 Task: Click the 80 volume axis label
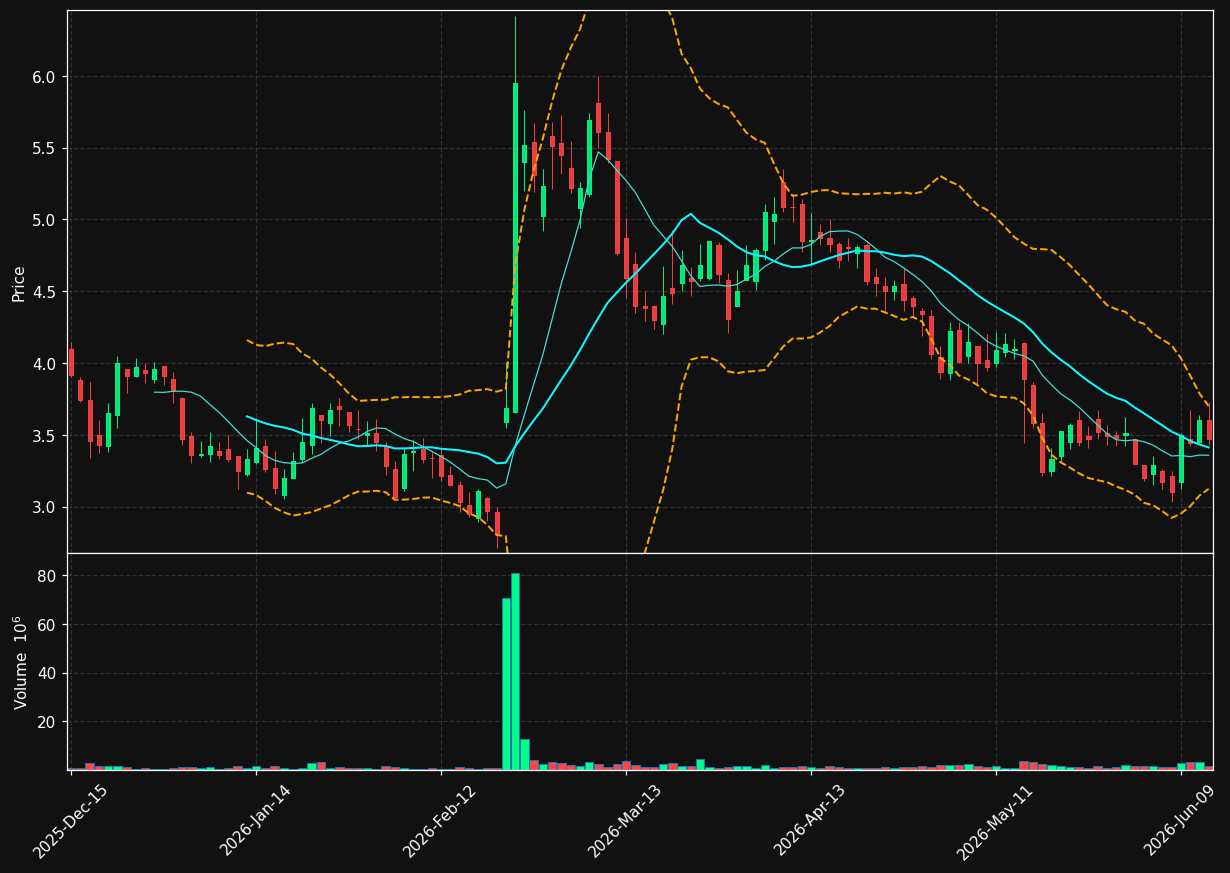[x=49, y=577]
